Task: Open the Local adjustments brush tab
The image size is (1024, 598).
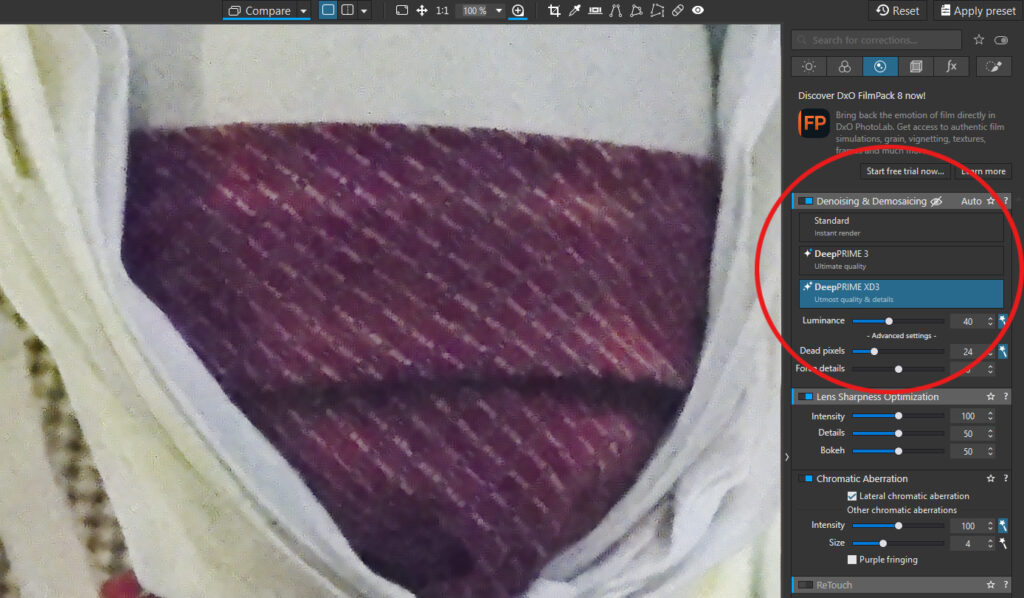Action: coord(993,67)
